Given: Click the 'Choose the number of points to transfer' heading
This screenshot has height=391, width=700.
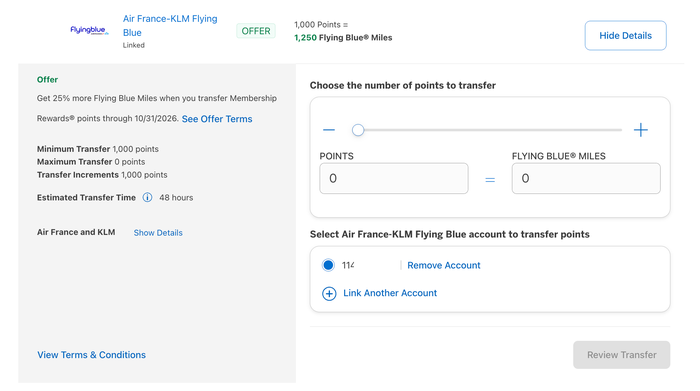Looking at the screenshot, I should click(403, 85).
